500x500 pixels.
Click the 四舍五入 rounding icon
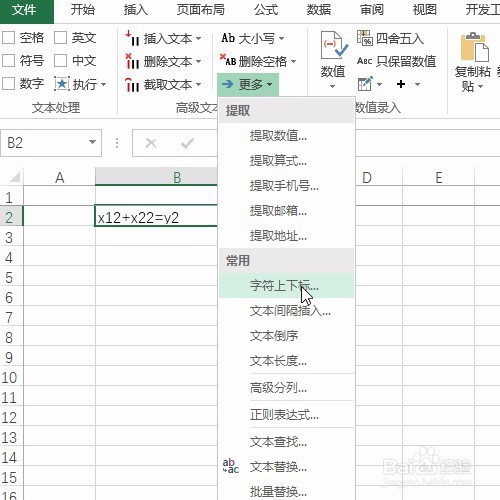coord(364,38)
